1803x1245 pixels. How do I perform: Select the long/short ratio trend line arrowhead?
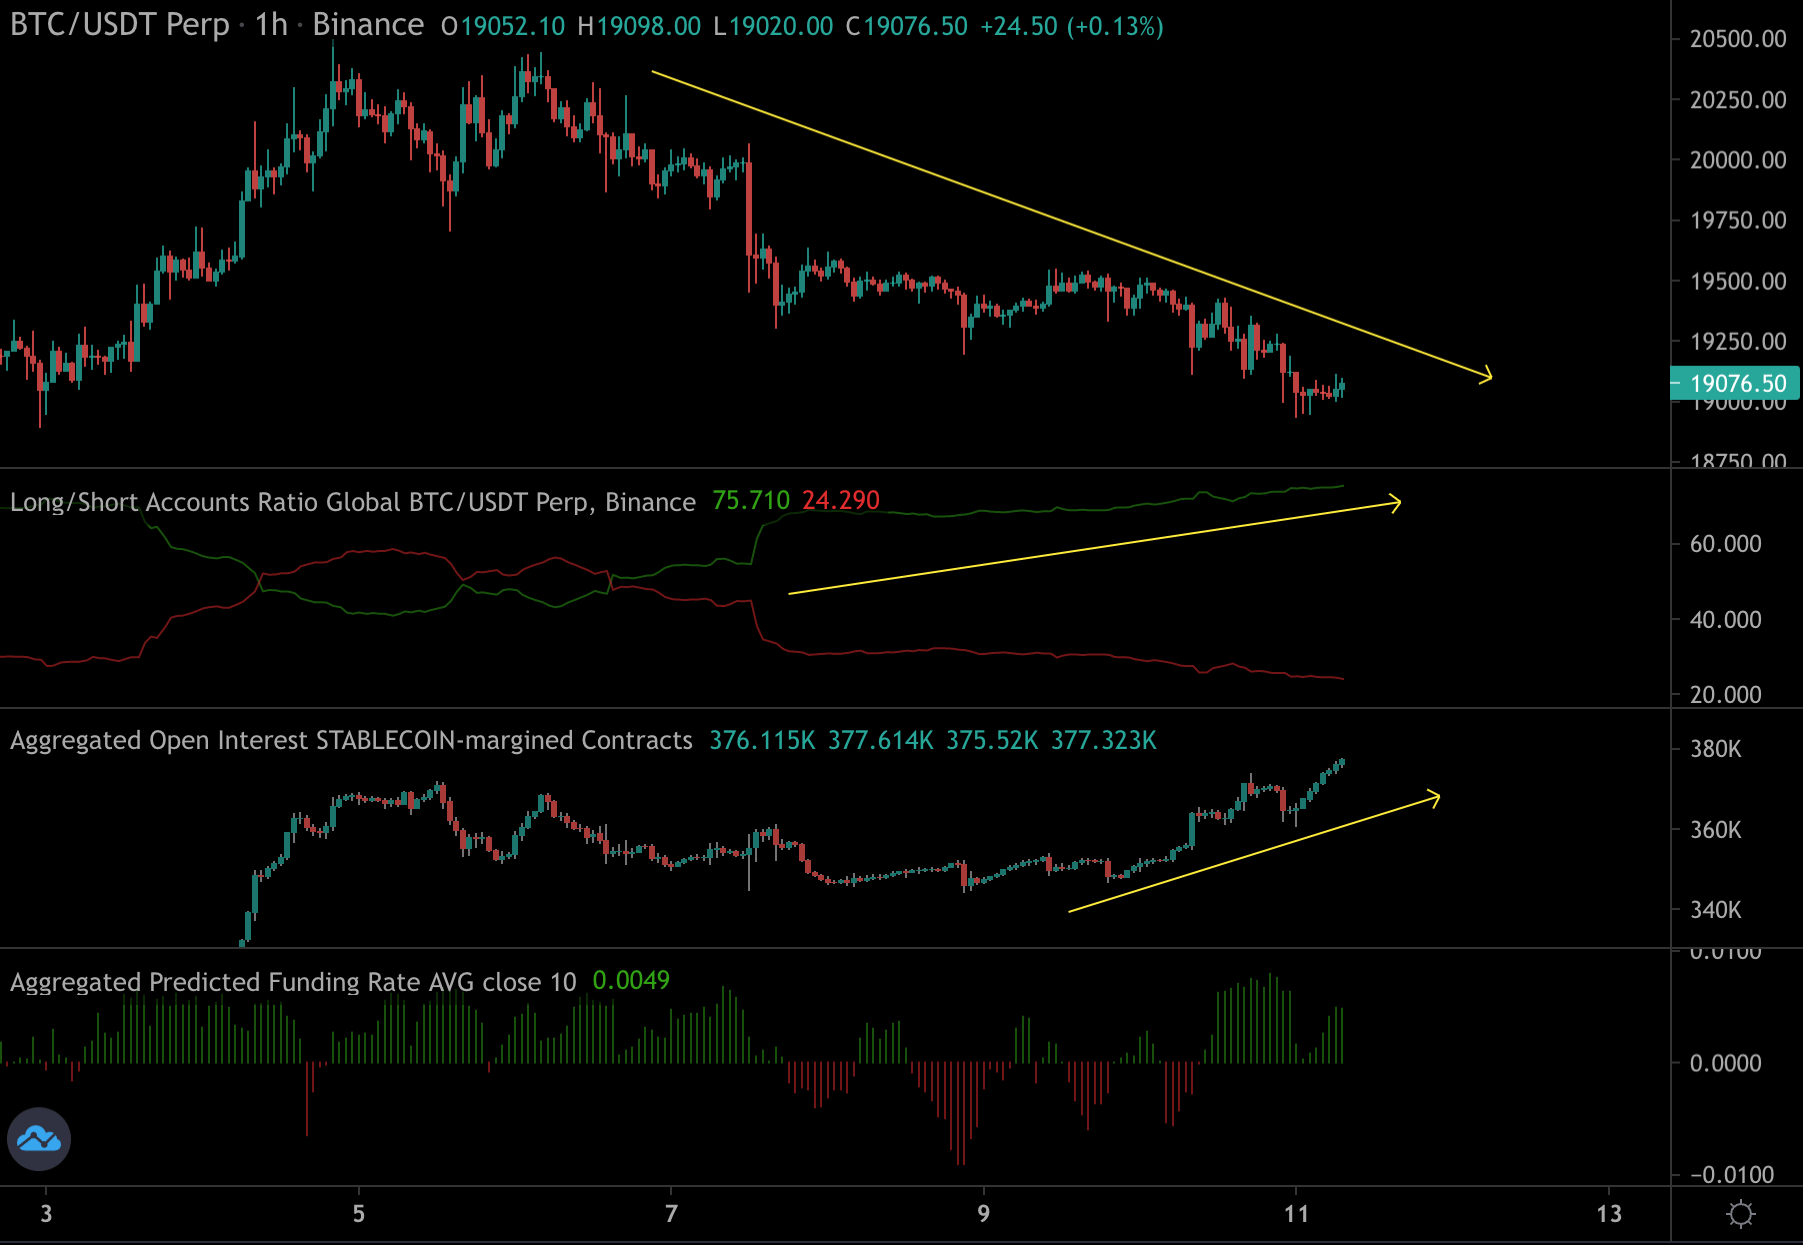1397,503
